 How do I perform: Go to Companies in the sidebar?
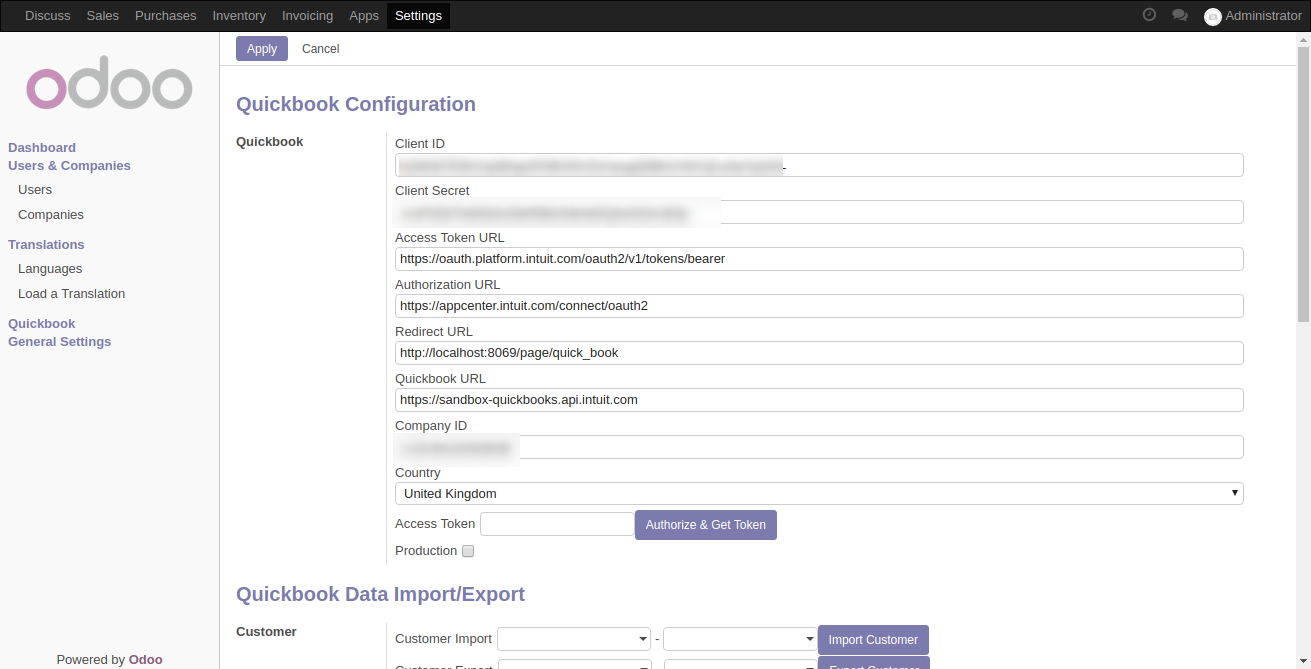coord(51,214)
